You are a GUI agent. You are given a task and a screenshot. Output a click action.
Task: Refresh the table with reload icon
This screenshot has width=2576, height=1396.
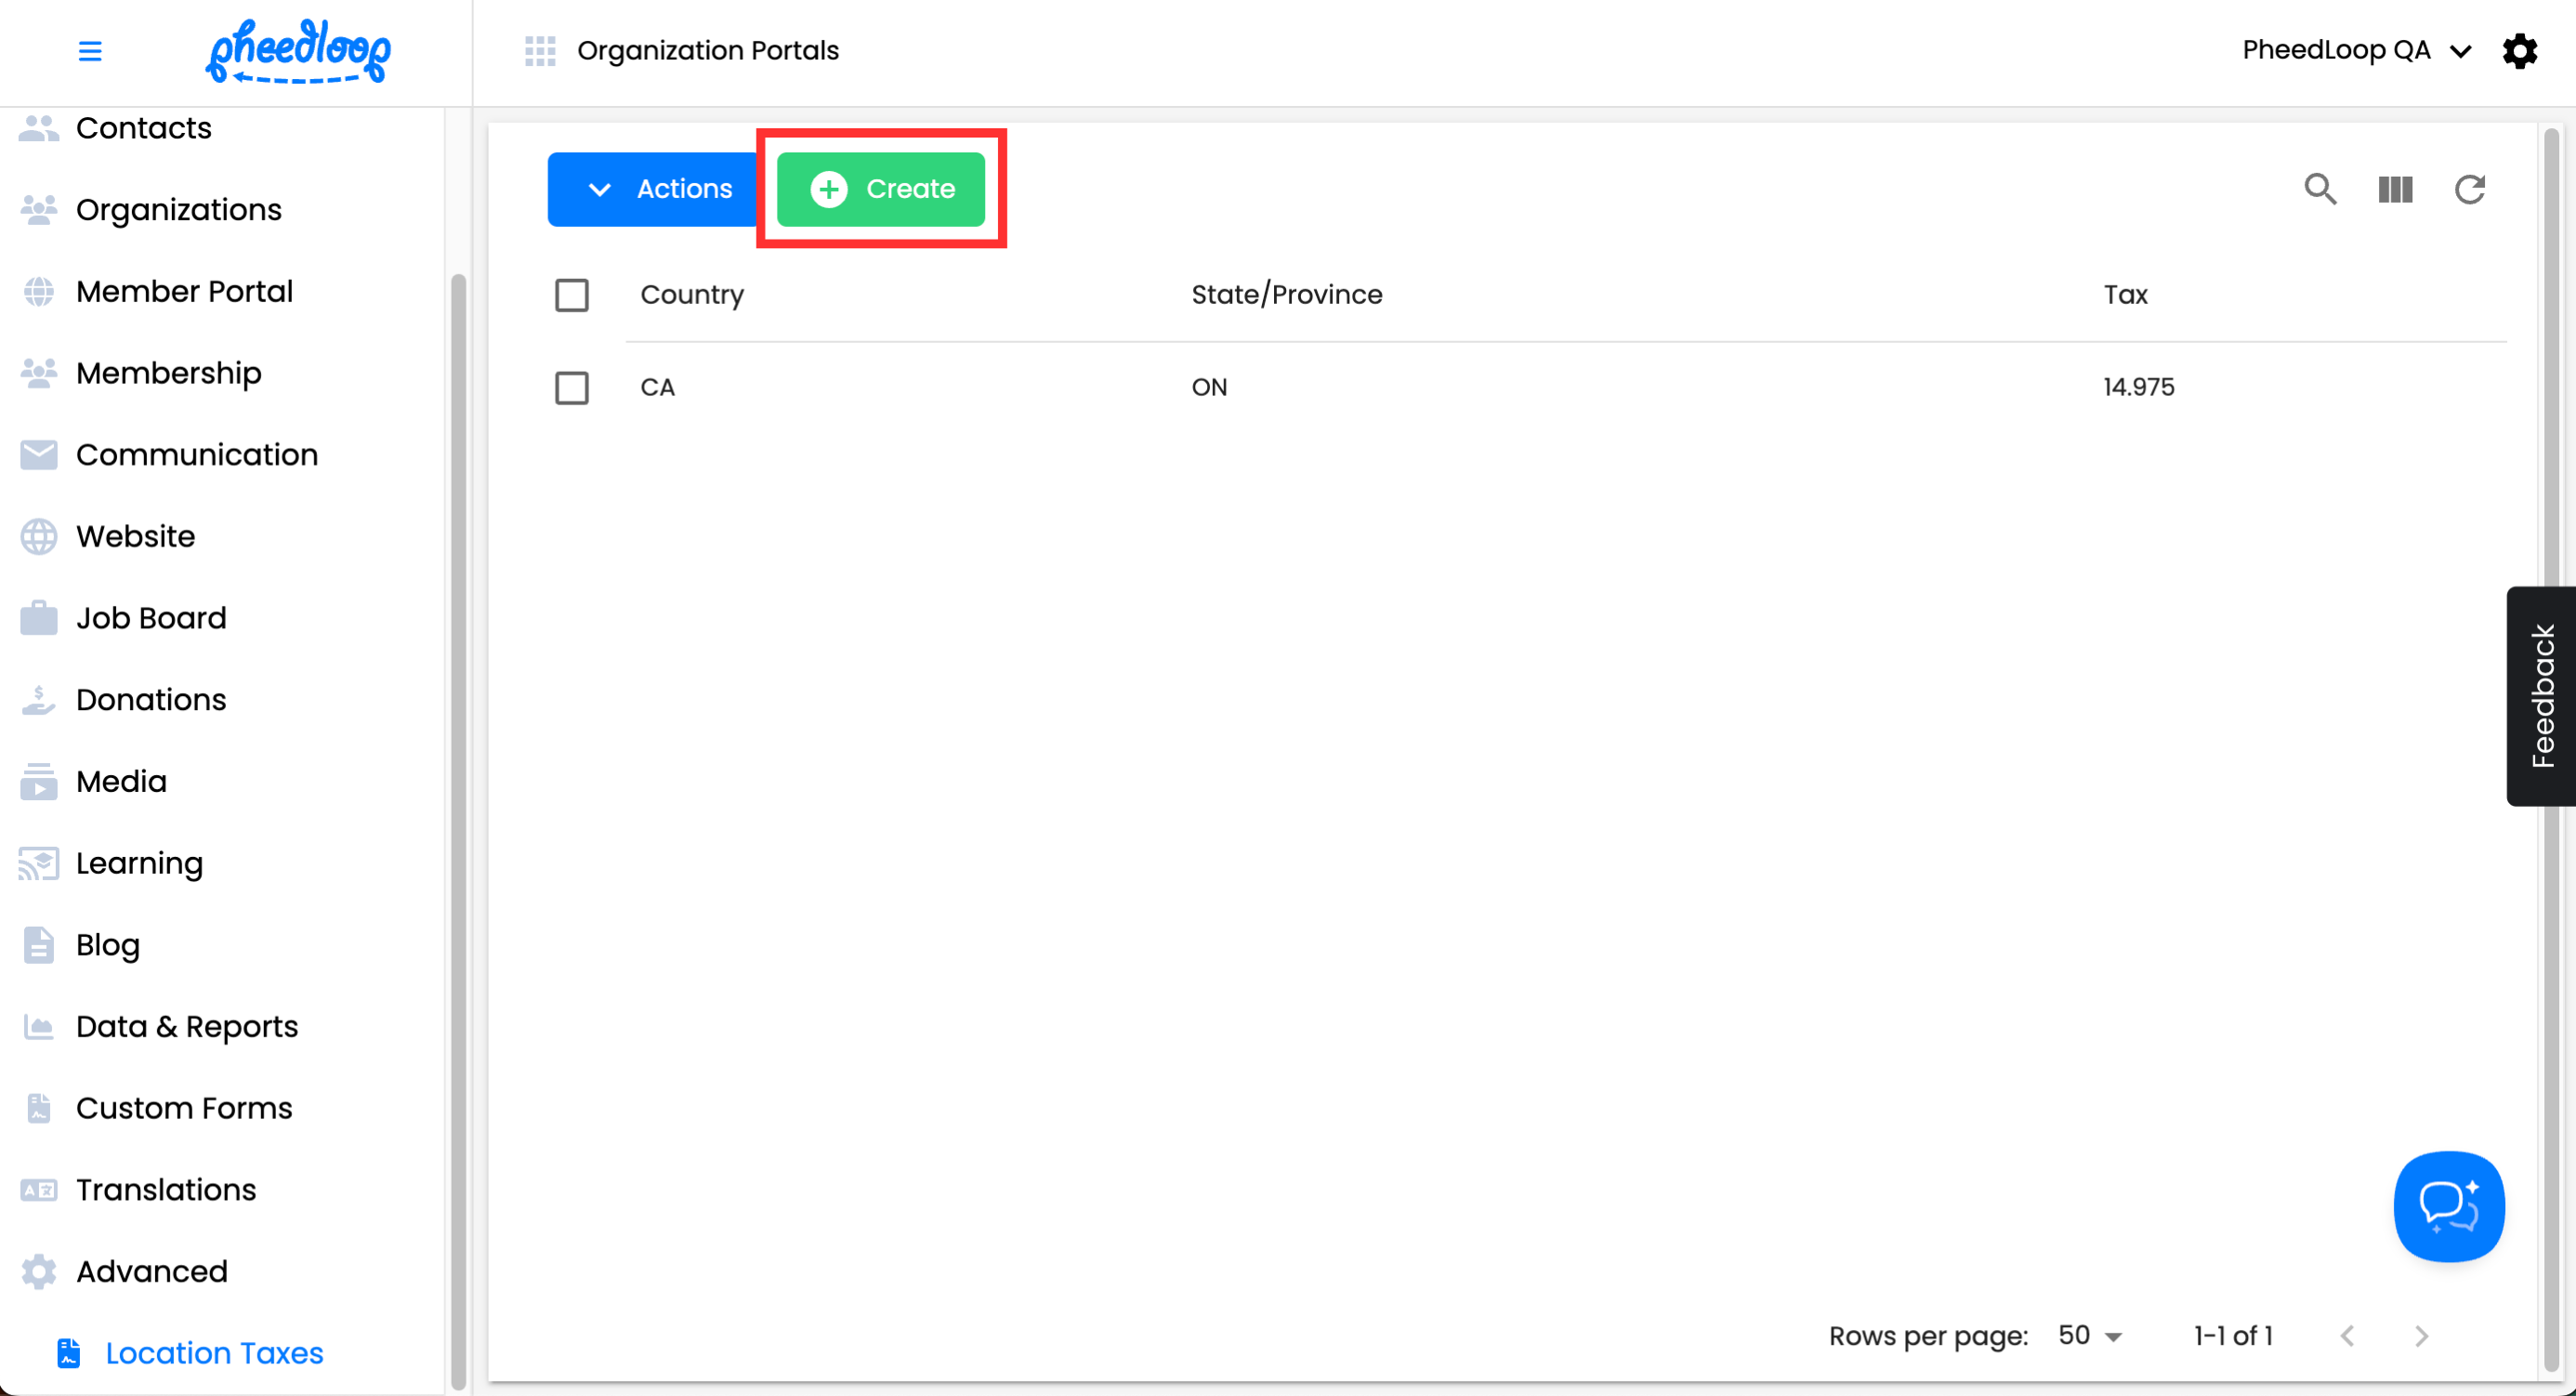2469,189
